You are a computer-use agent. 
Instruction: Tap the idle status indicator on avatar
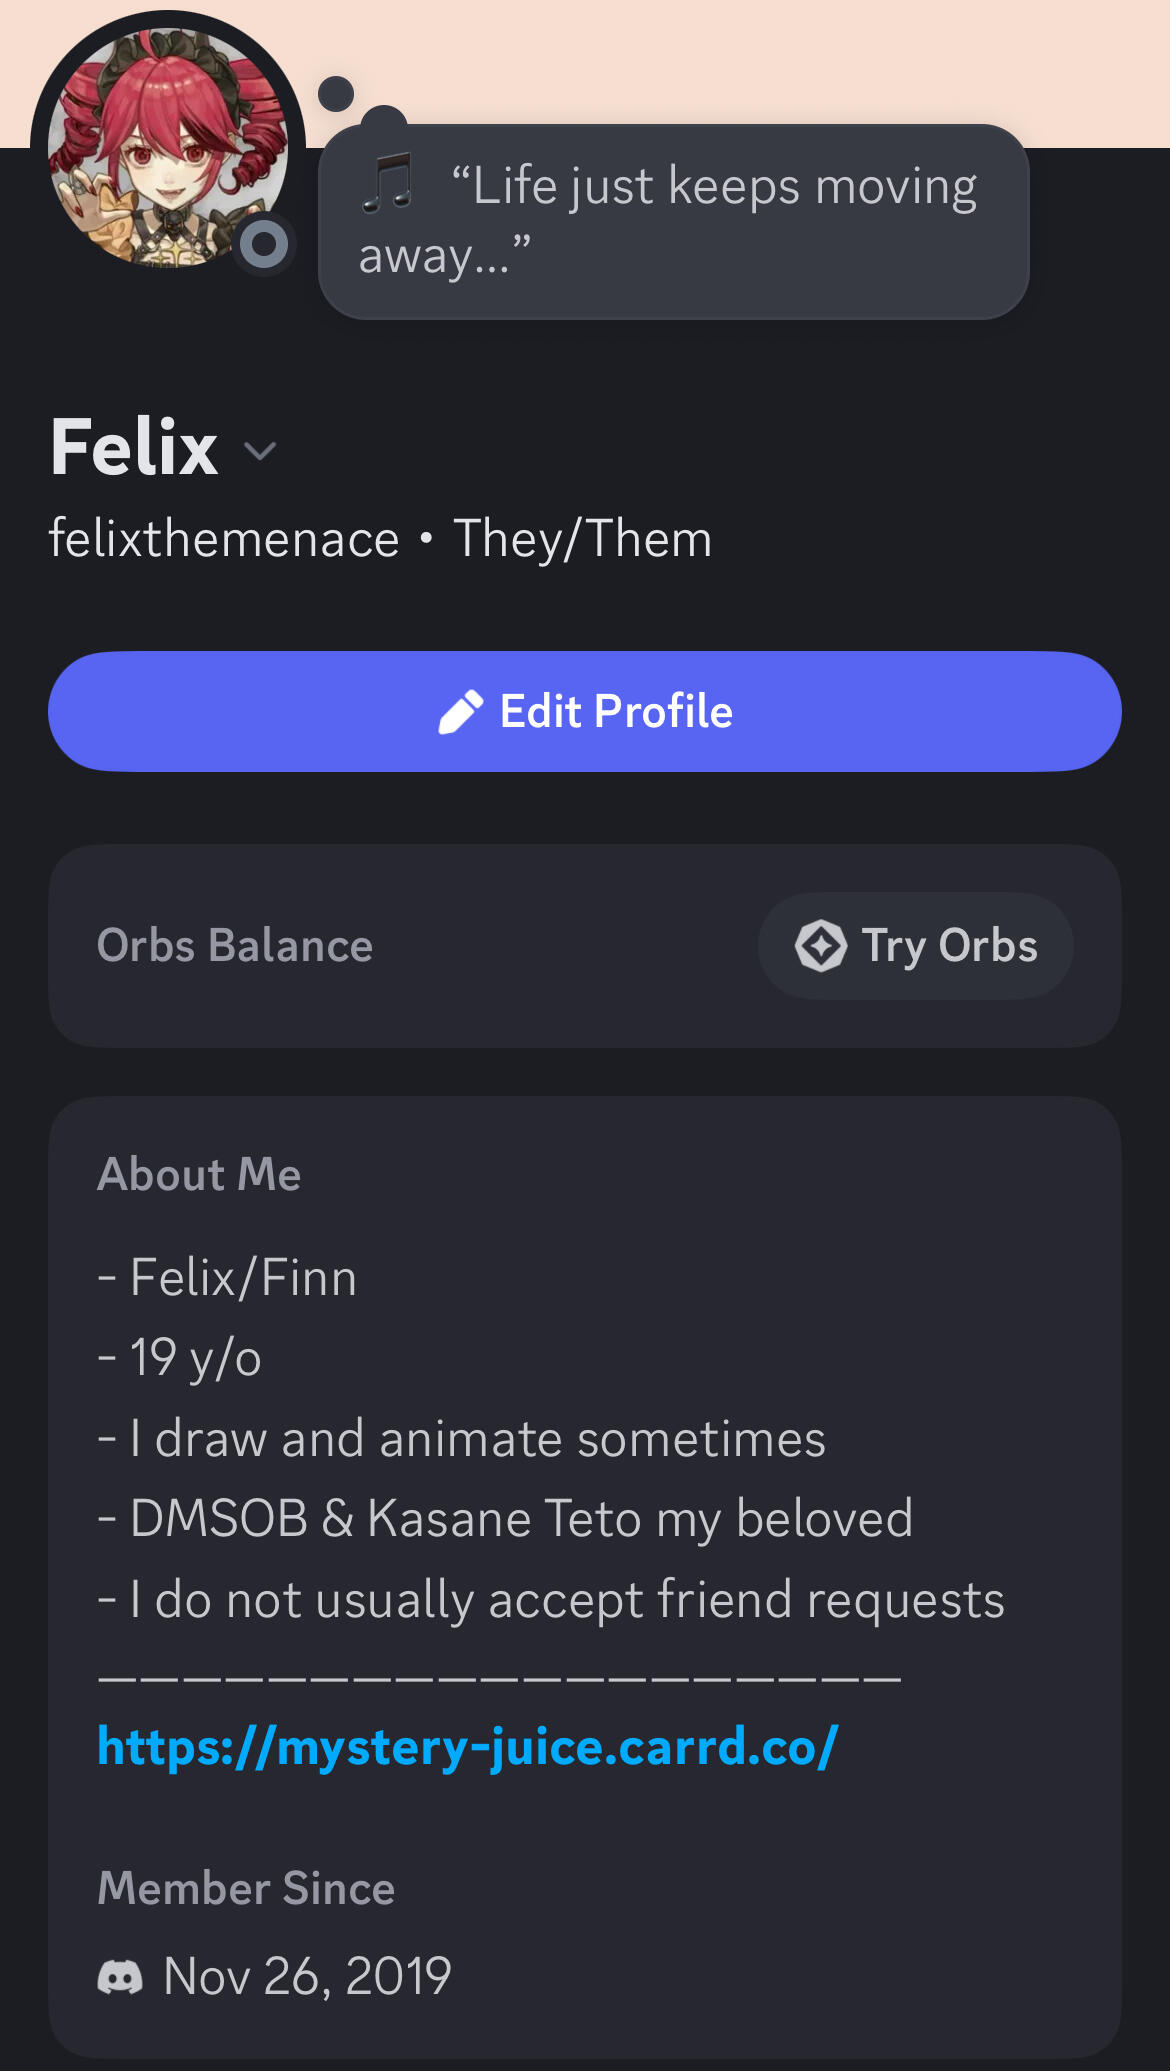click(265, 244)
